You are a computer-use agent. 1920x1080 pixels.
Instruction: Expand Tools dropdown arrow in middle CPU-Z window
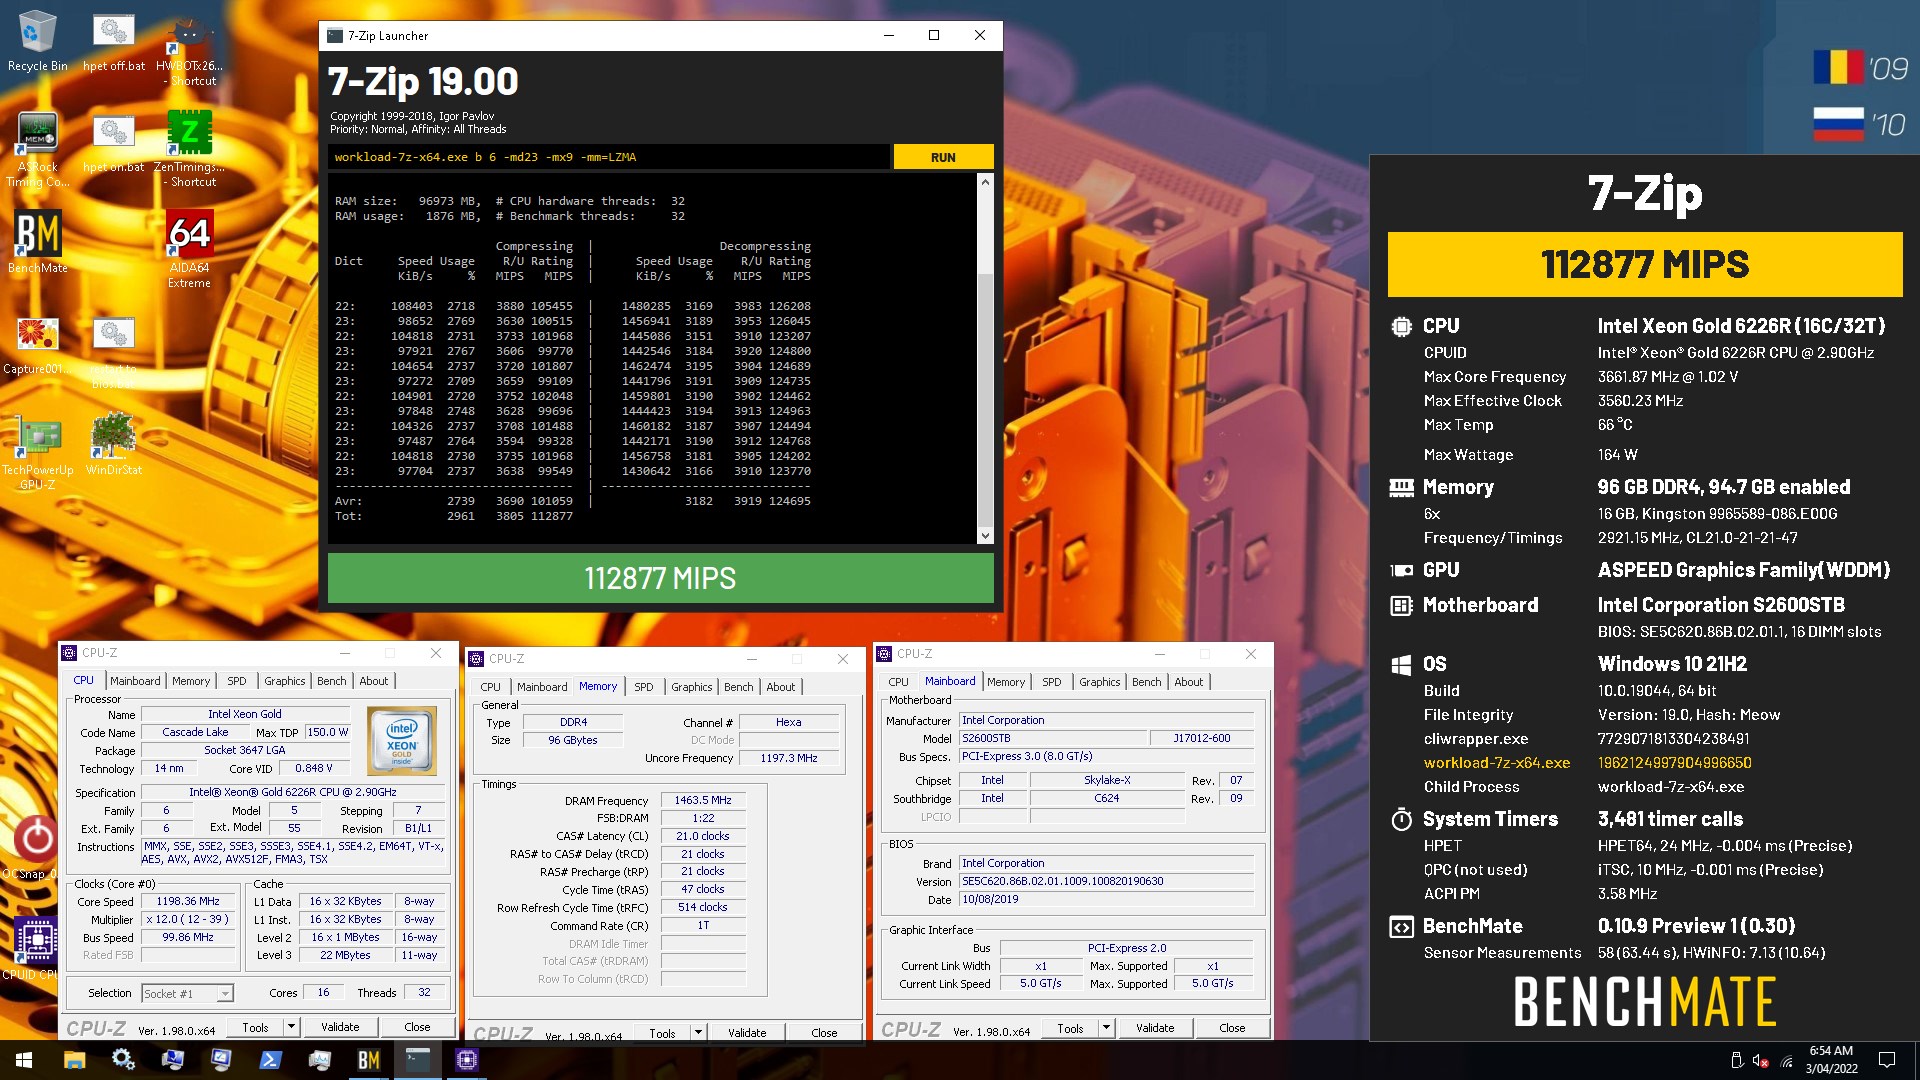(698, 1033)
